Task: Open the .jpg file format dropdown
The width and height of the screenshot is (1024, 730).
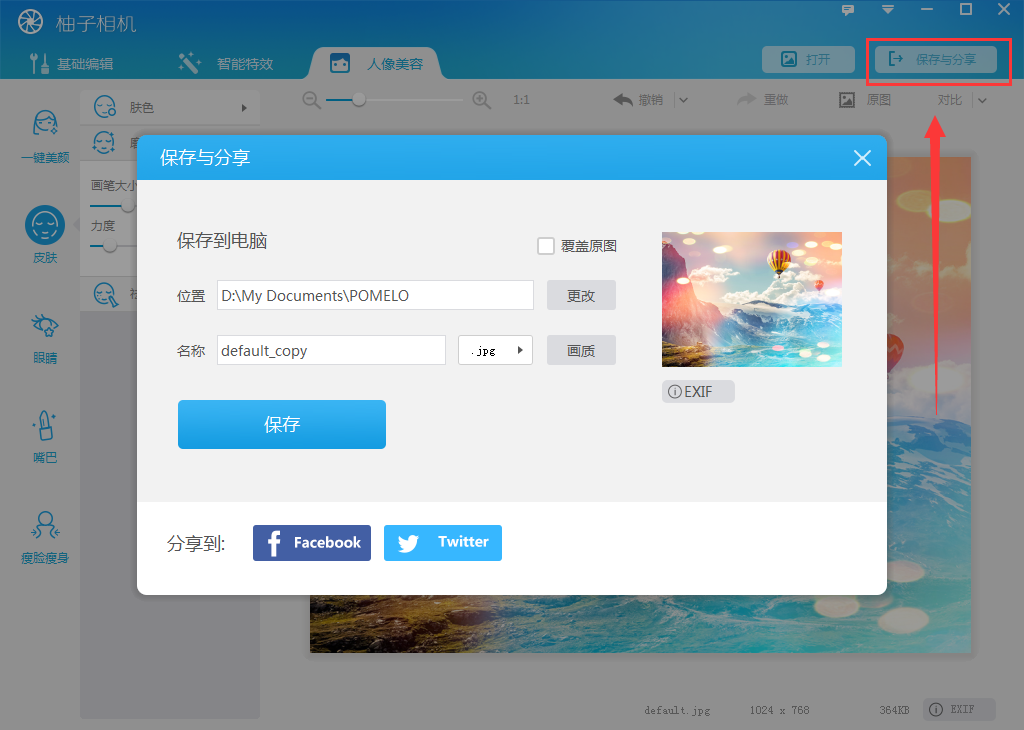Action: [x=495, y=350]
